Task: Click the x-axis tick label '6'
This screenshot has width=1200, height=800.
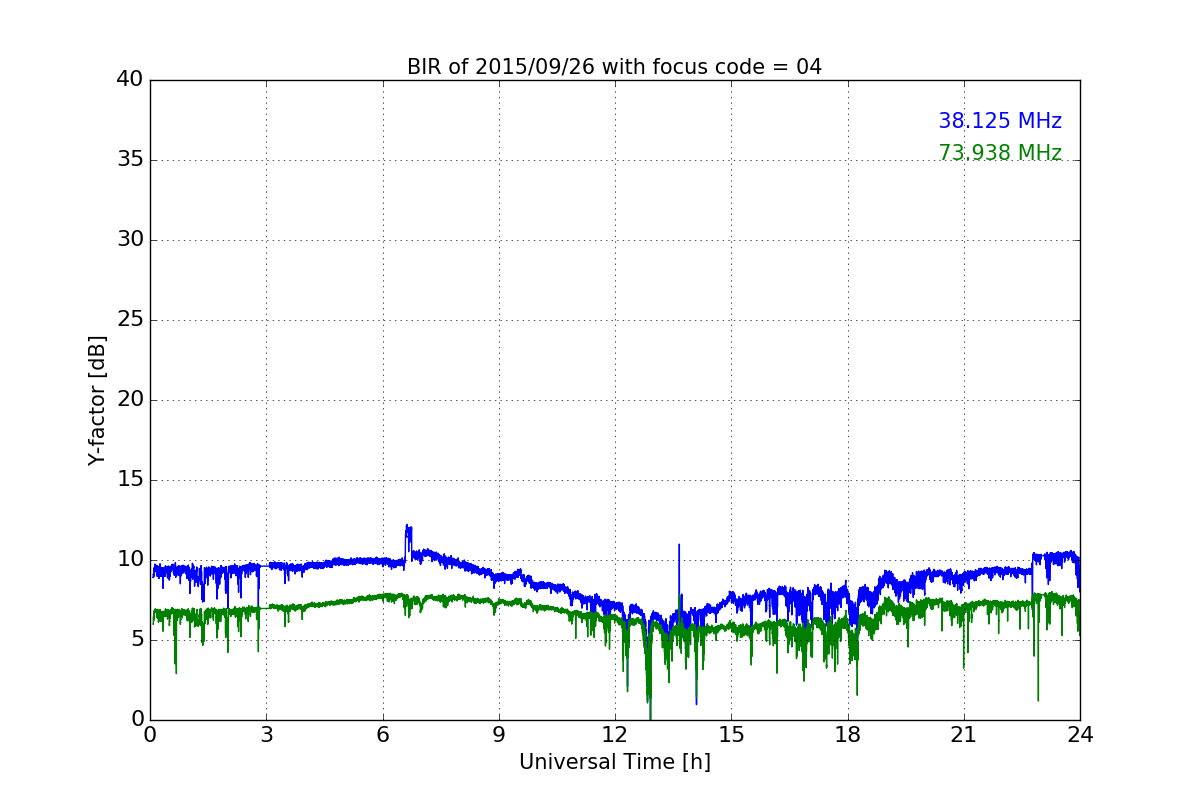Action: pyautogui.click(x=382, y=735)
